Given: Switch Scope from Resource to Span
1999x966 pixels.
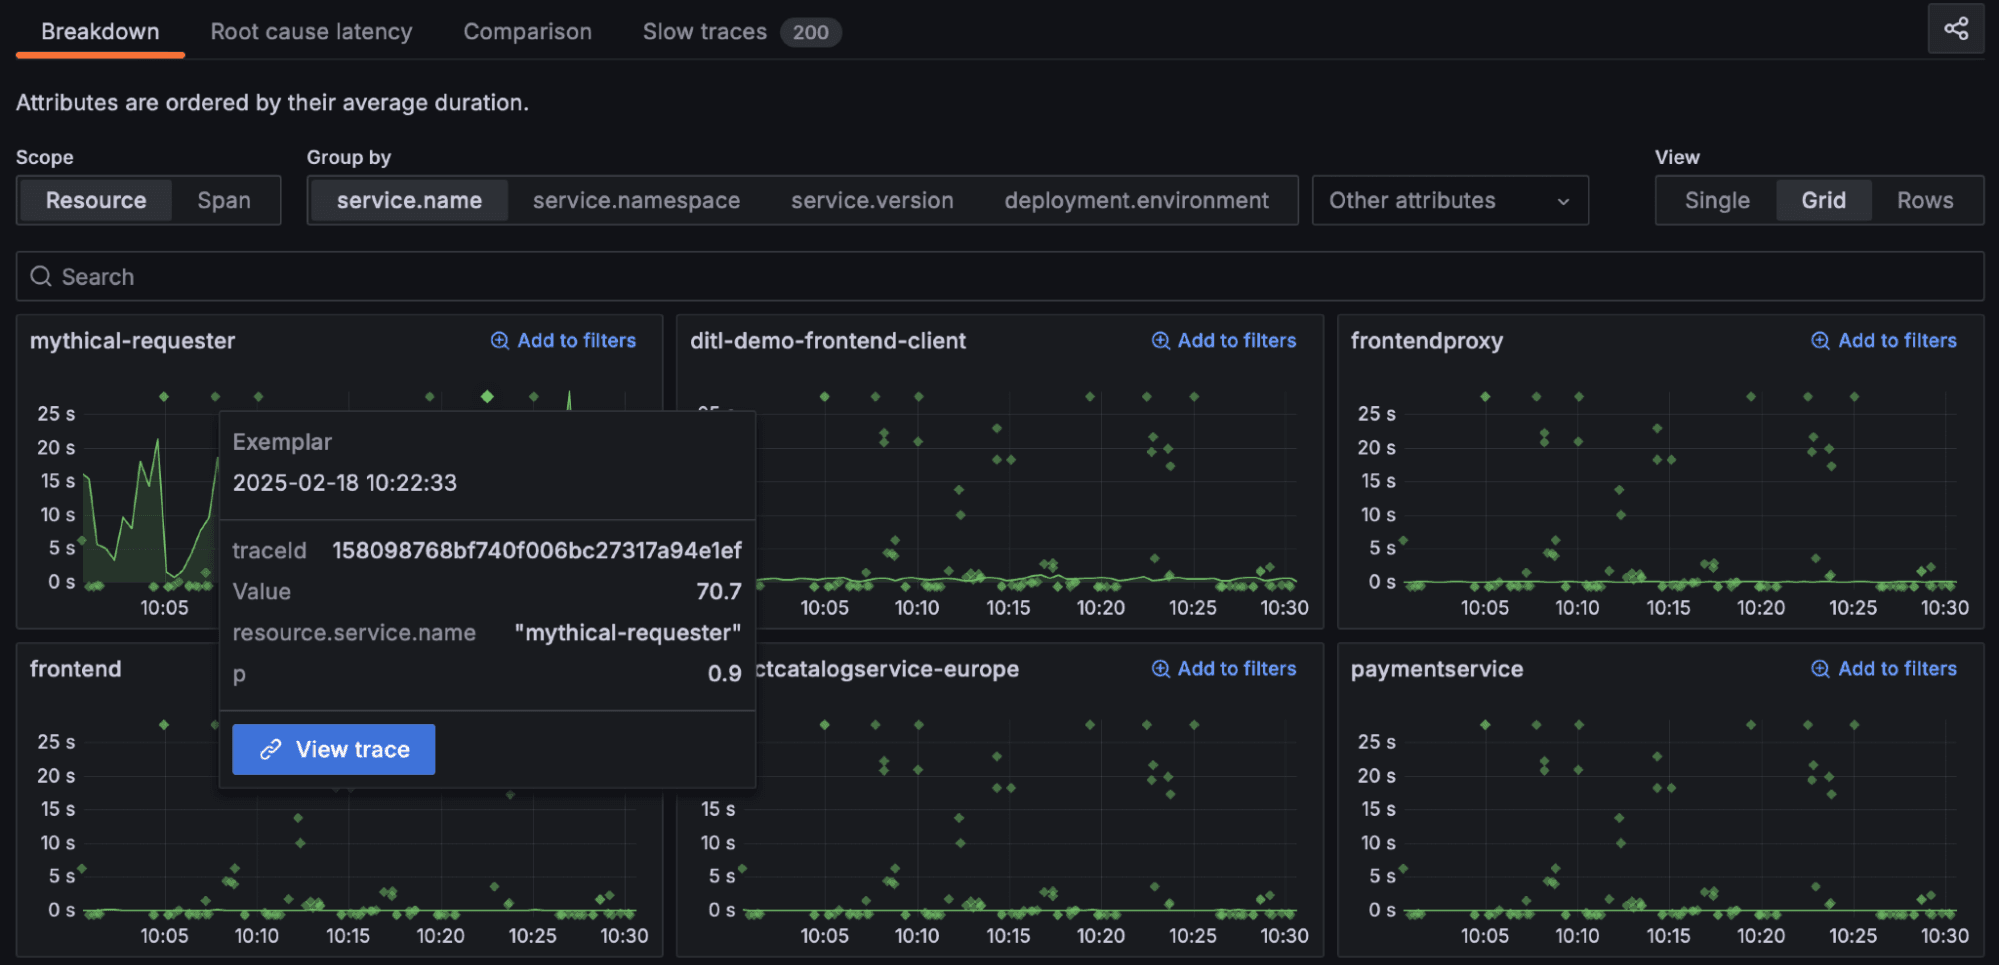Looking at the screenshot, I should [224, 200].
